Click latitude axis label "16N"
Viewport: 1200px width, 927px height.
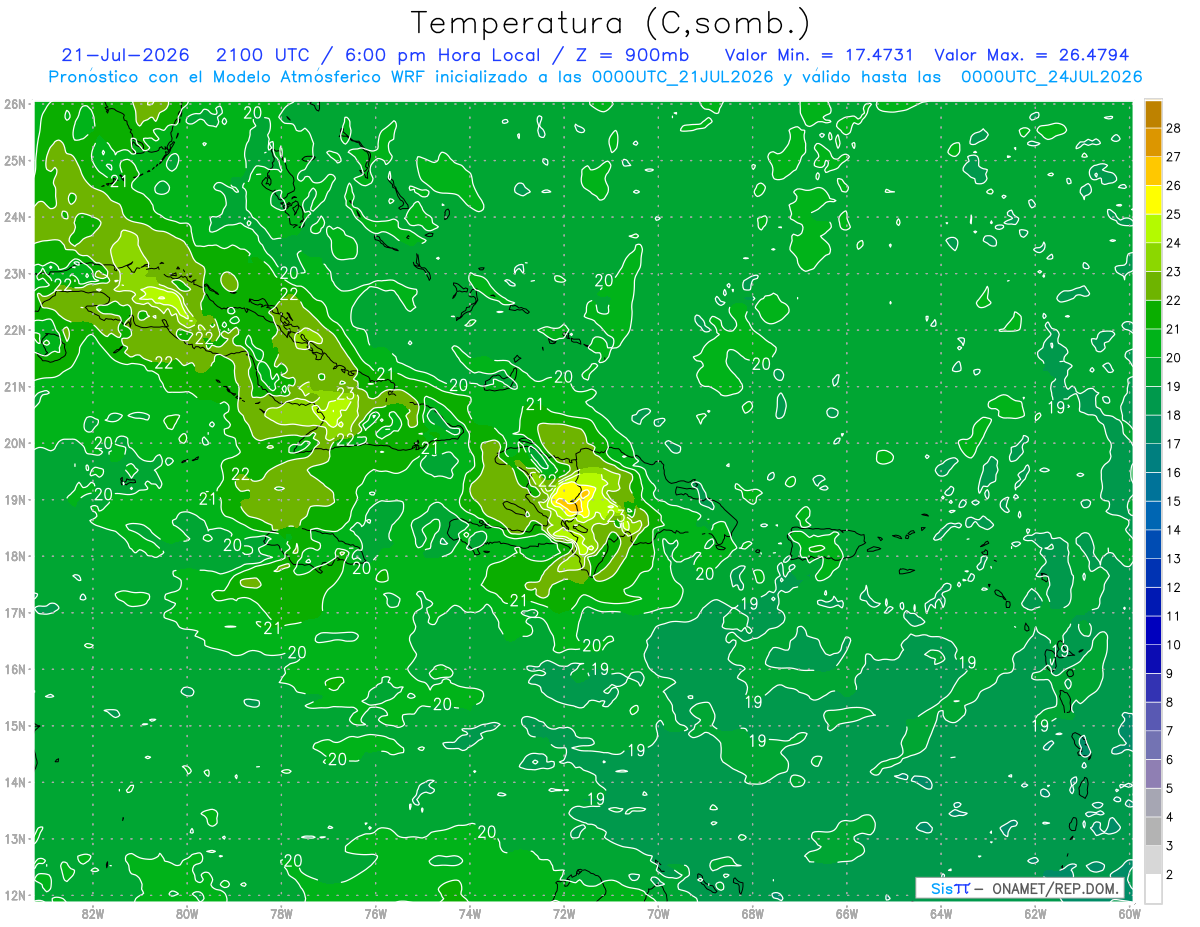pos(14,669)
